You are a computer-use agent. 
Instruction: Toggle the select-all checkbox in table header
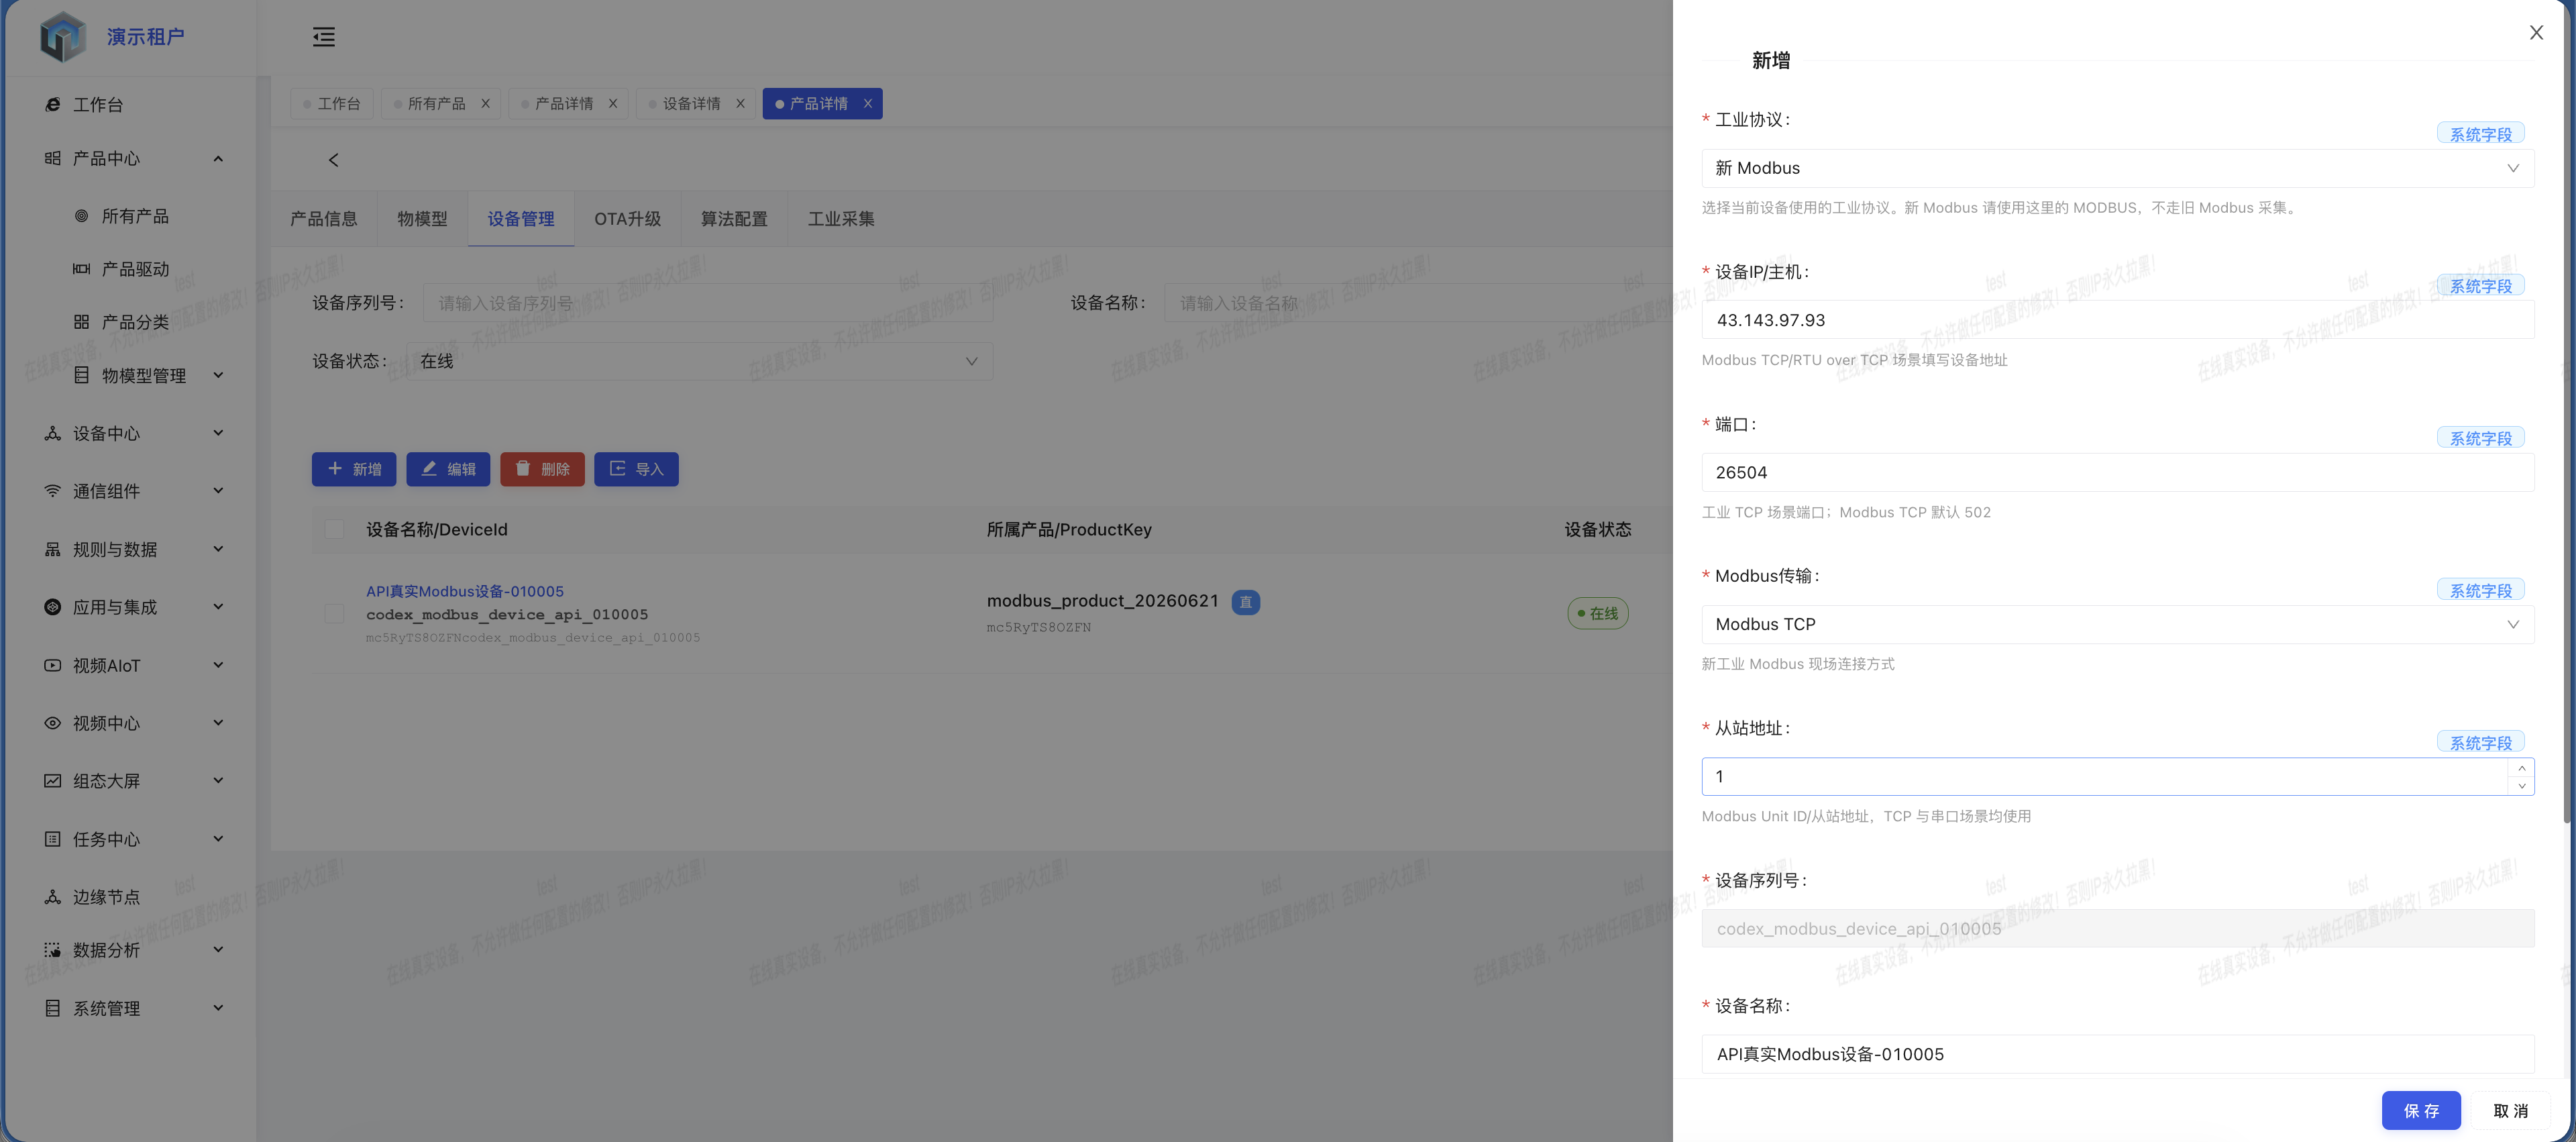[334, 529]
